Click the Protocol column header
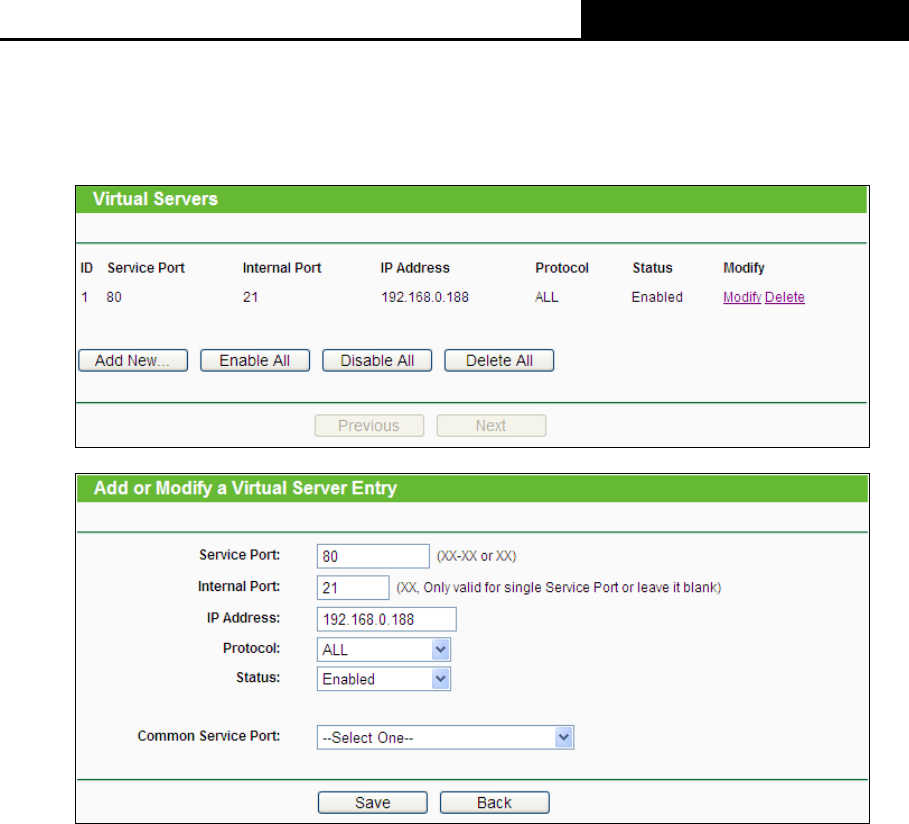This screenshot has height=824, width=909. (562, 268)
